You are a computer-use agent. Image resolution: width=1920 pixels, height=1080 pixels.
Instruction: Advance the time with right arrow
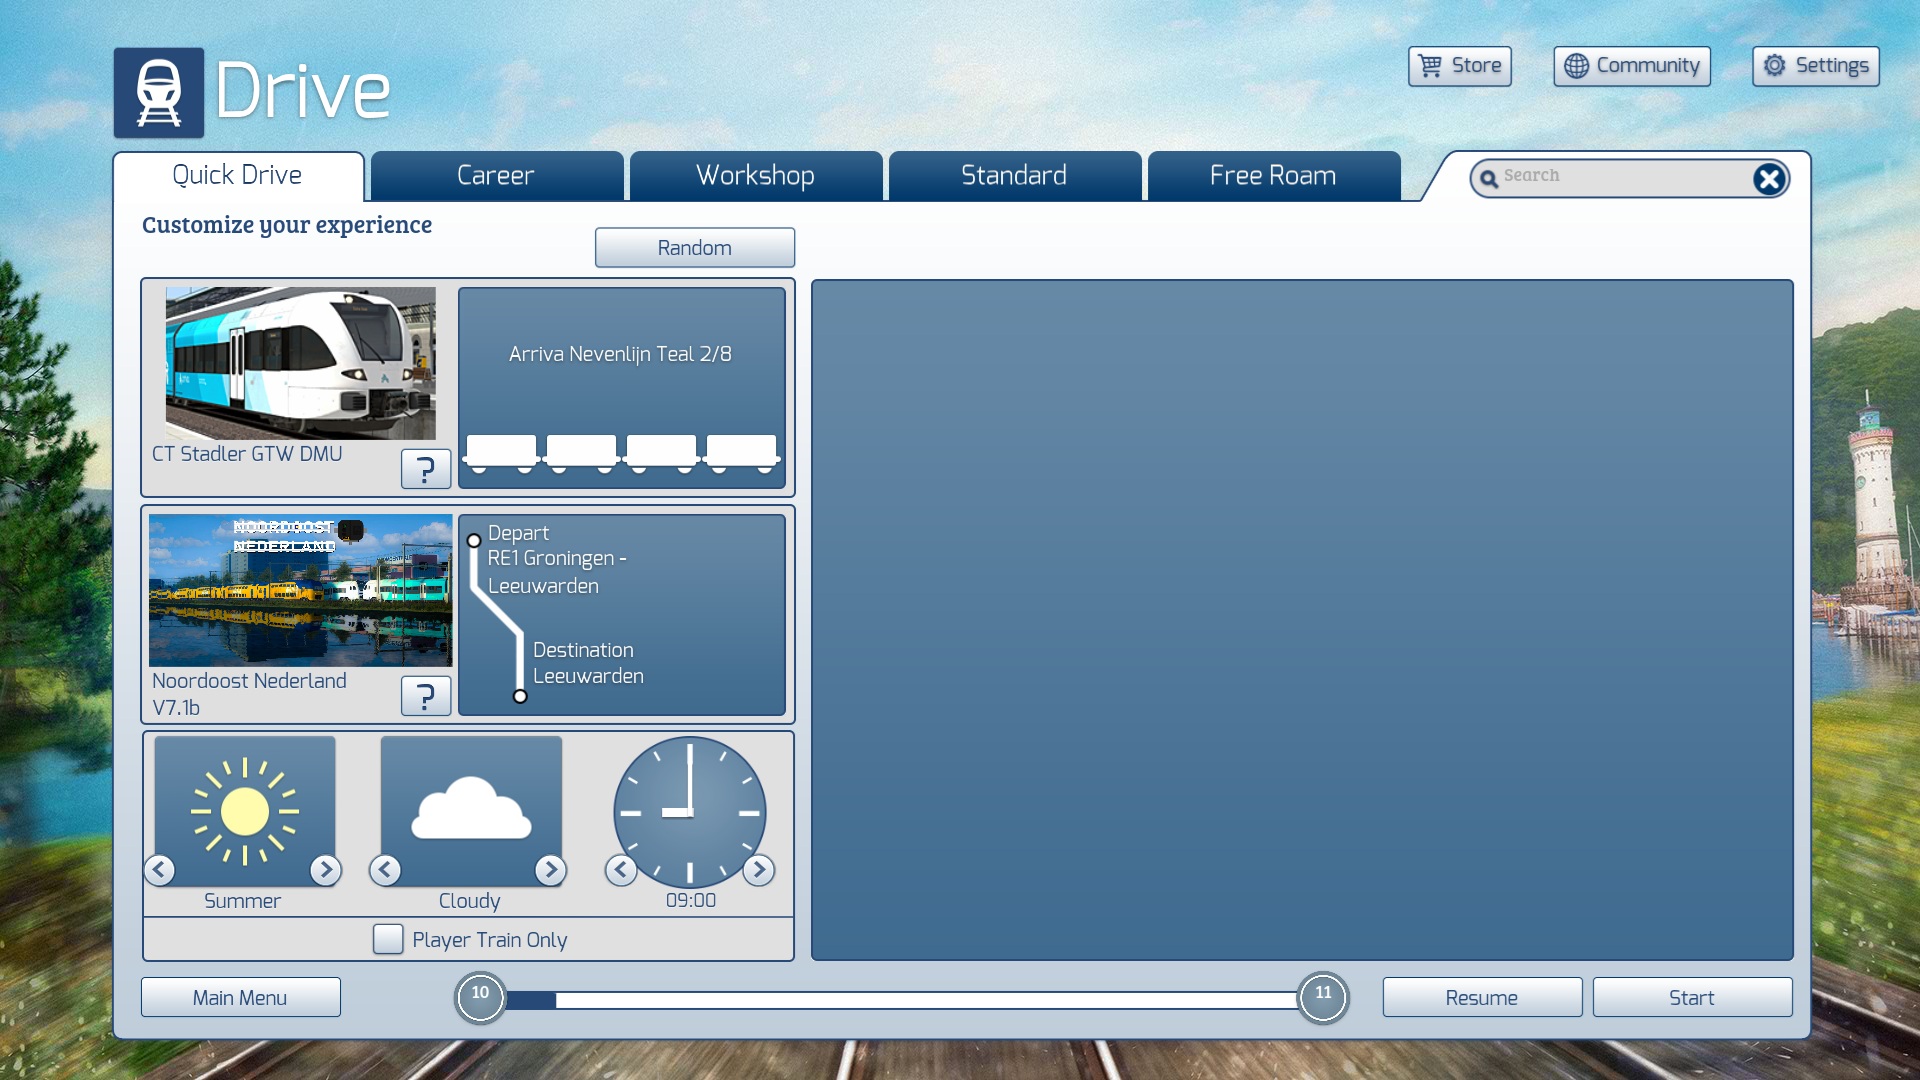(x=759, y=870)
